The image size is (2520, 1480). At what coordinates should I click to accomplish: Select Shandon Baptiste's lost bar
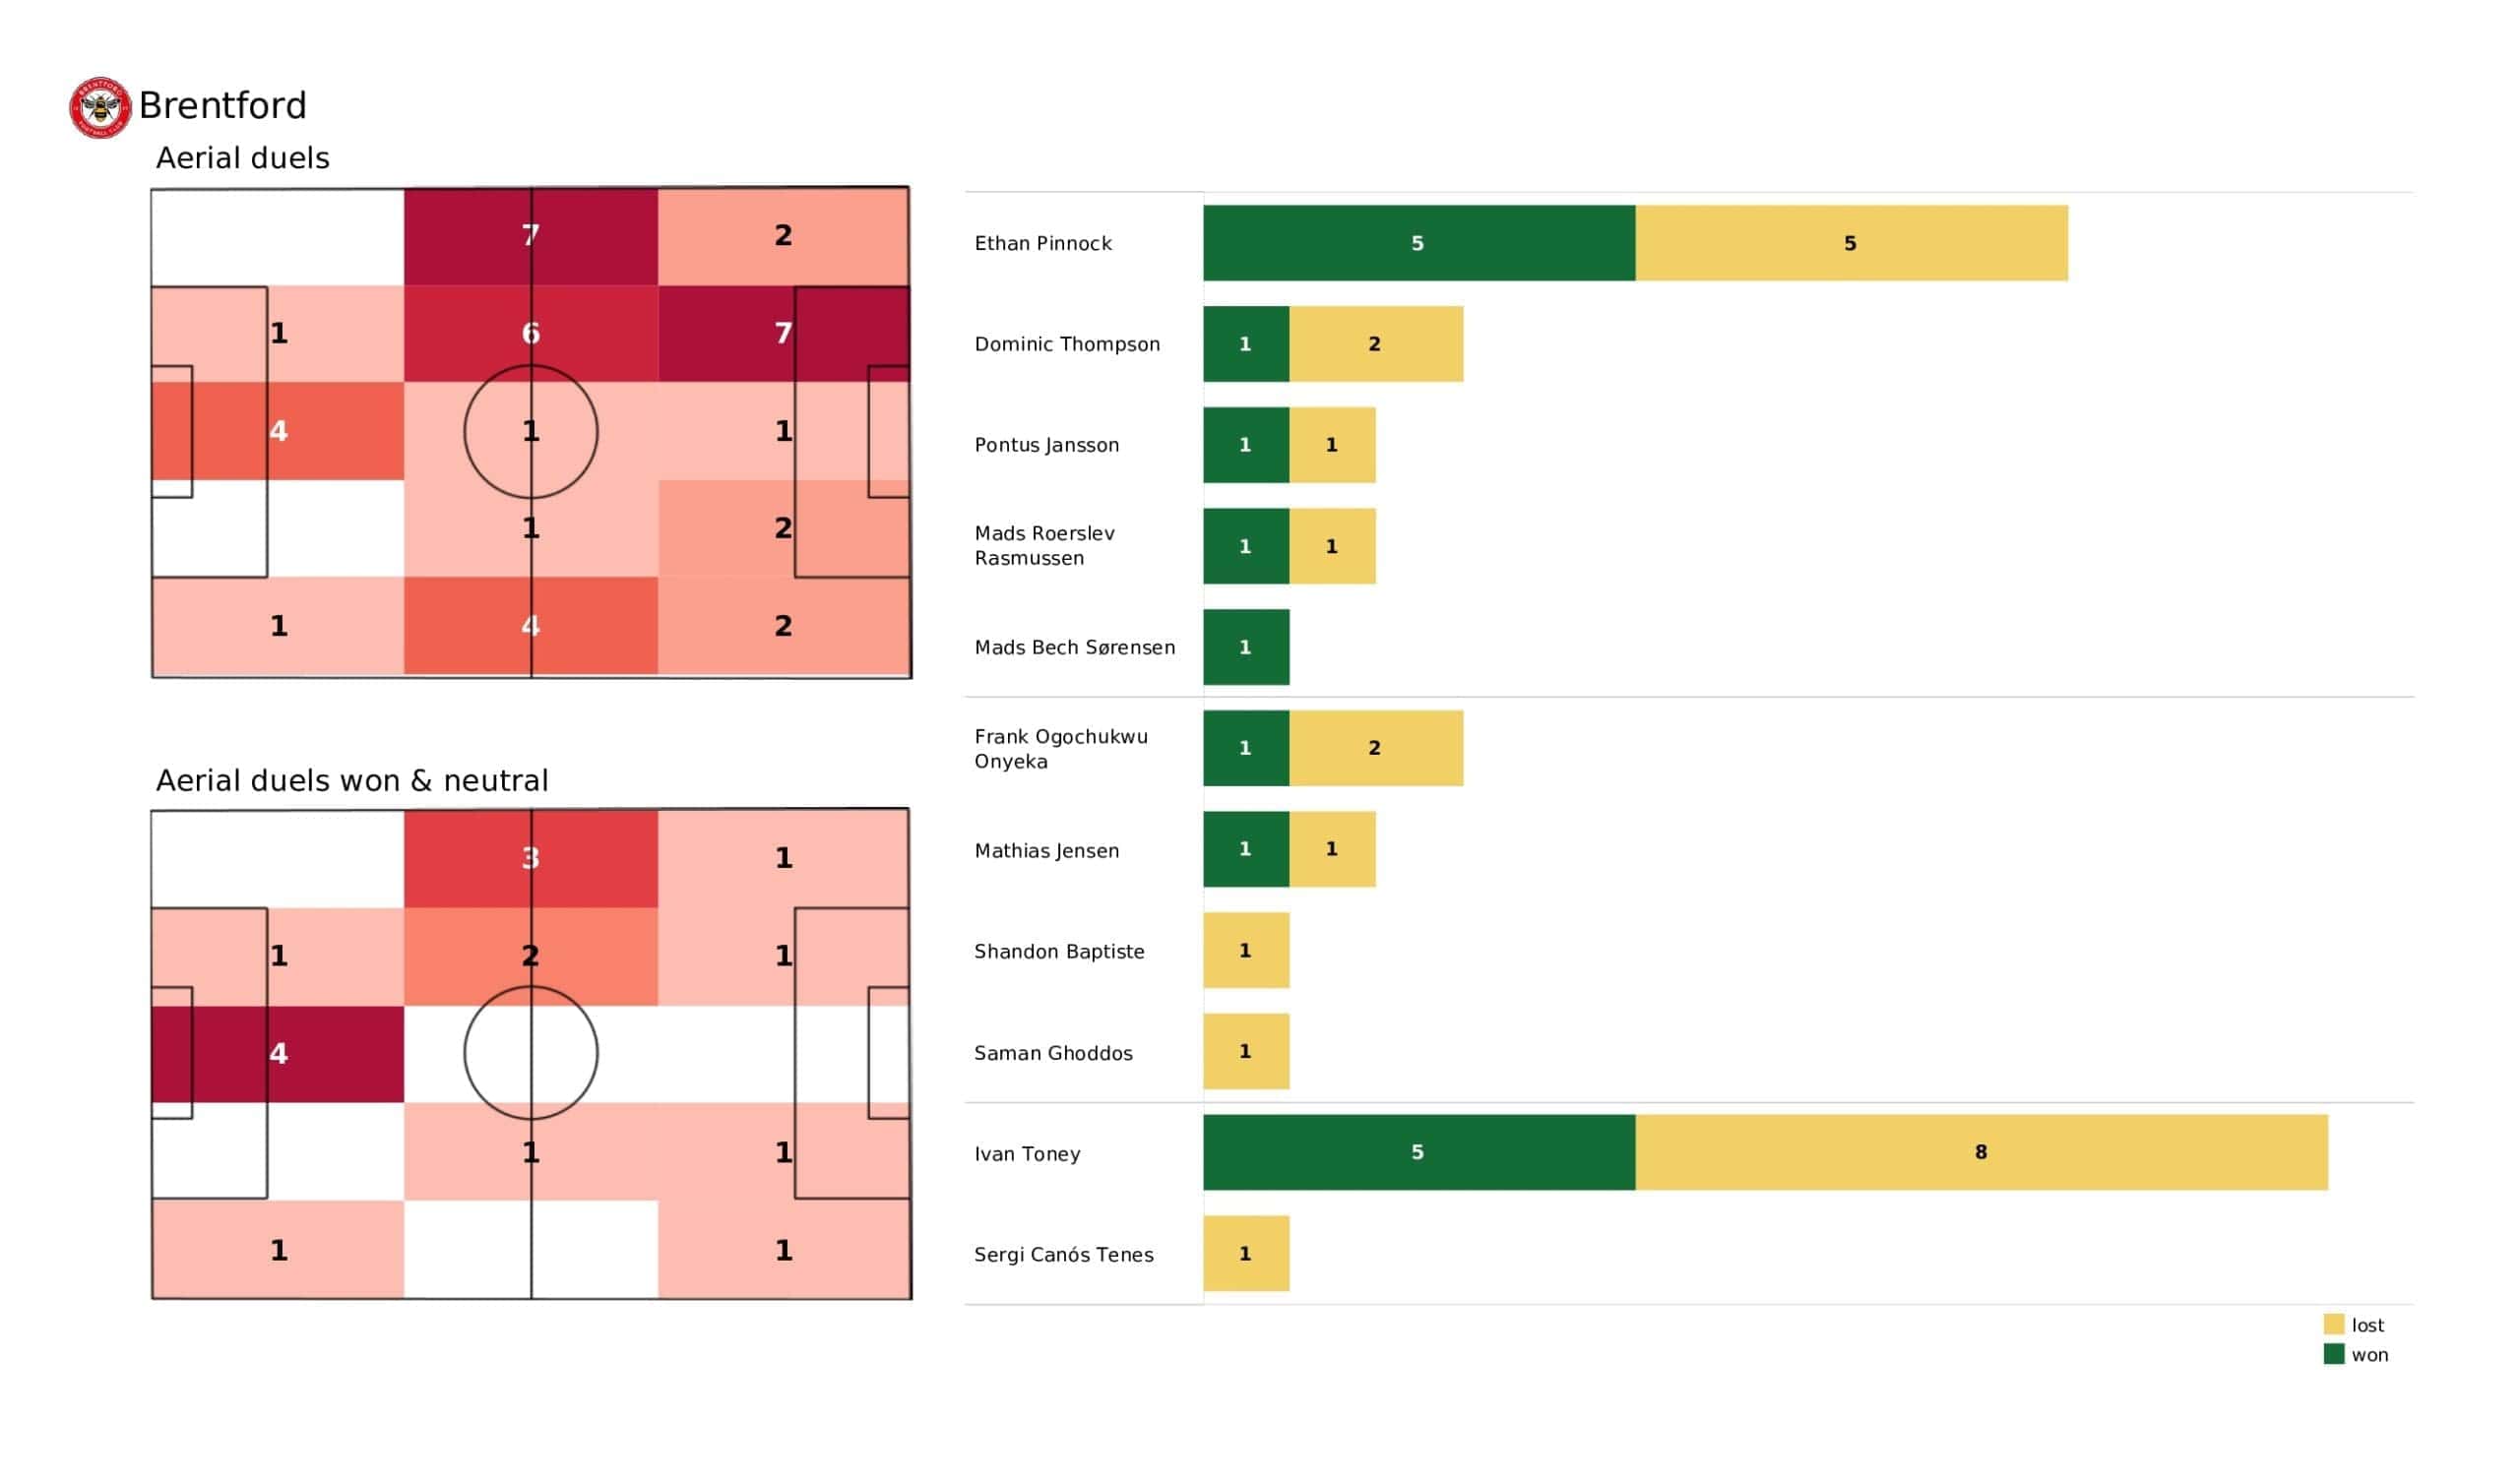[x=1246, y=950]
